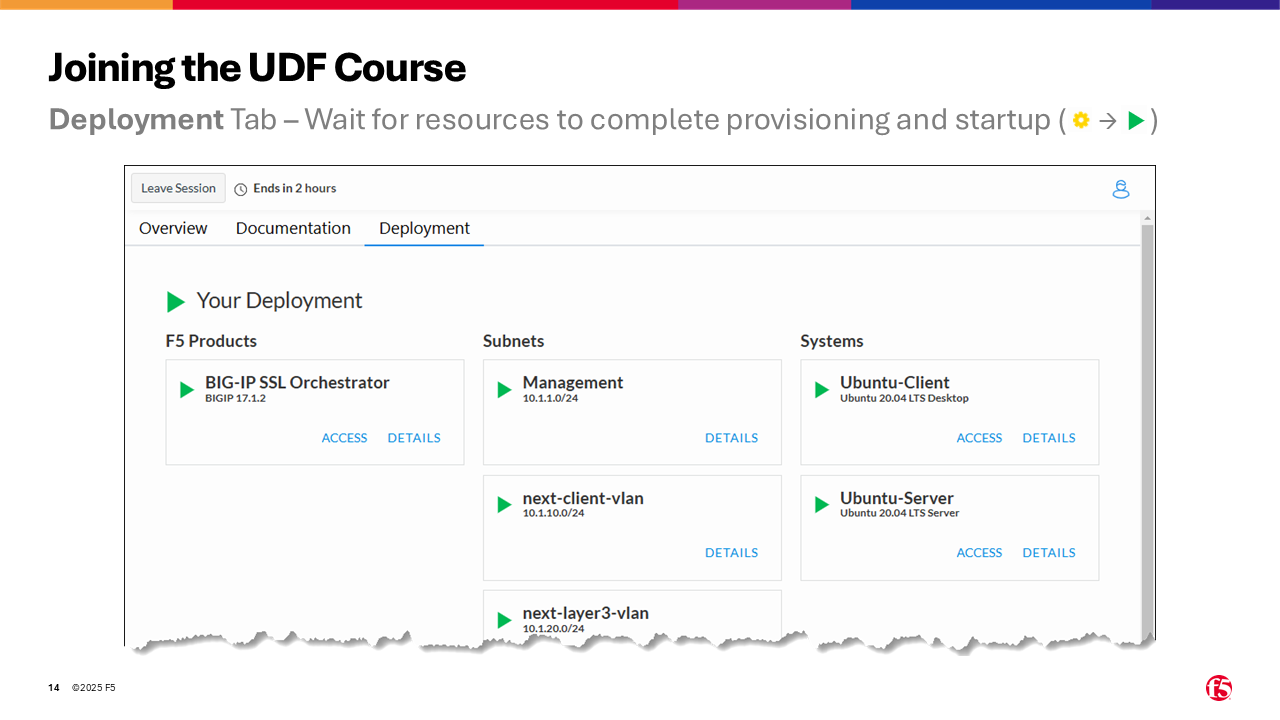The width and height of the screenshot is (1280, 720).
Task: Click the Systems column heading
Action: pos(832,341)
